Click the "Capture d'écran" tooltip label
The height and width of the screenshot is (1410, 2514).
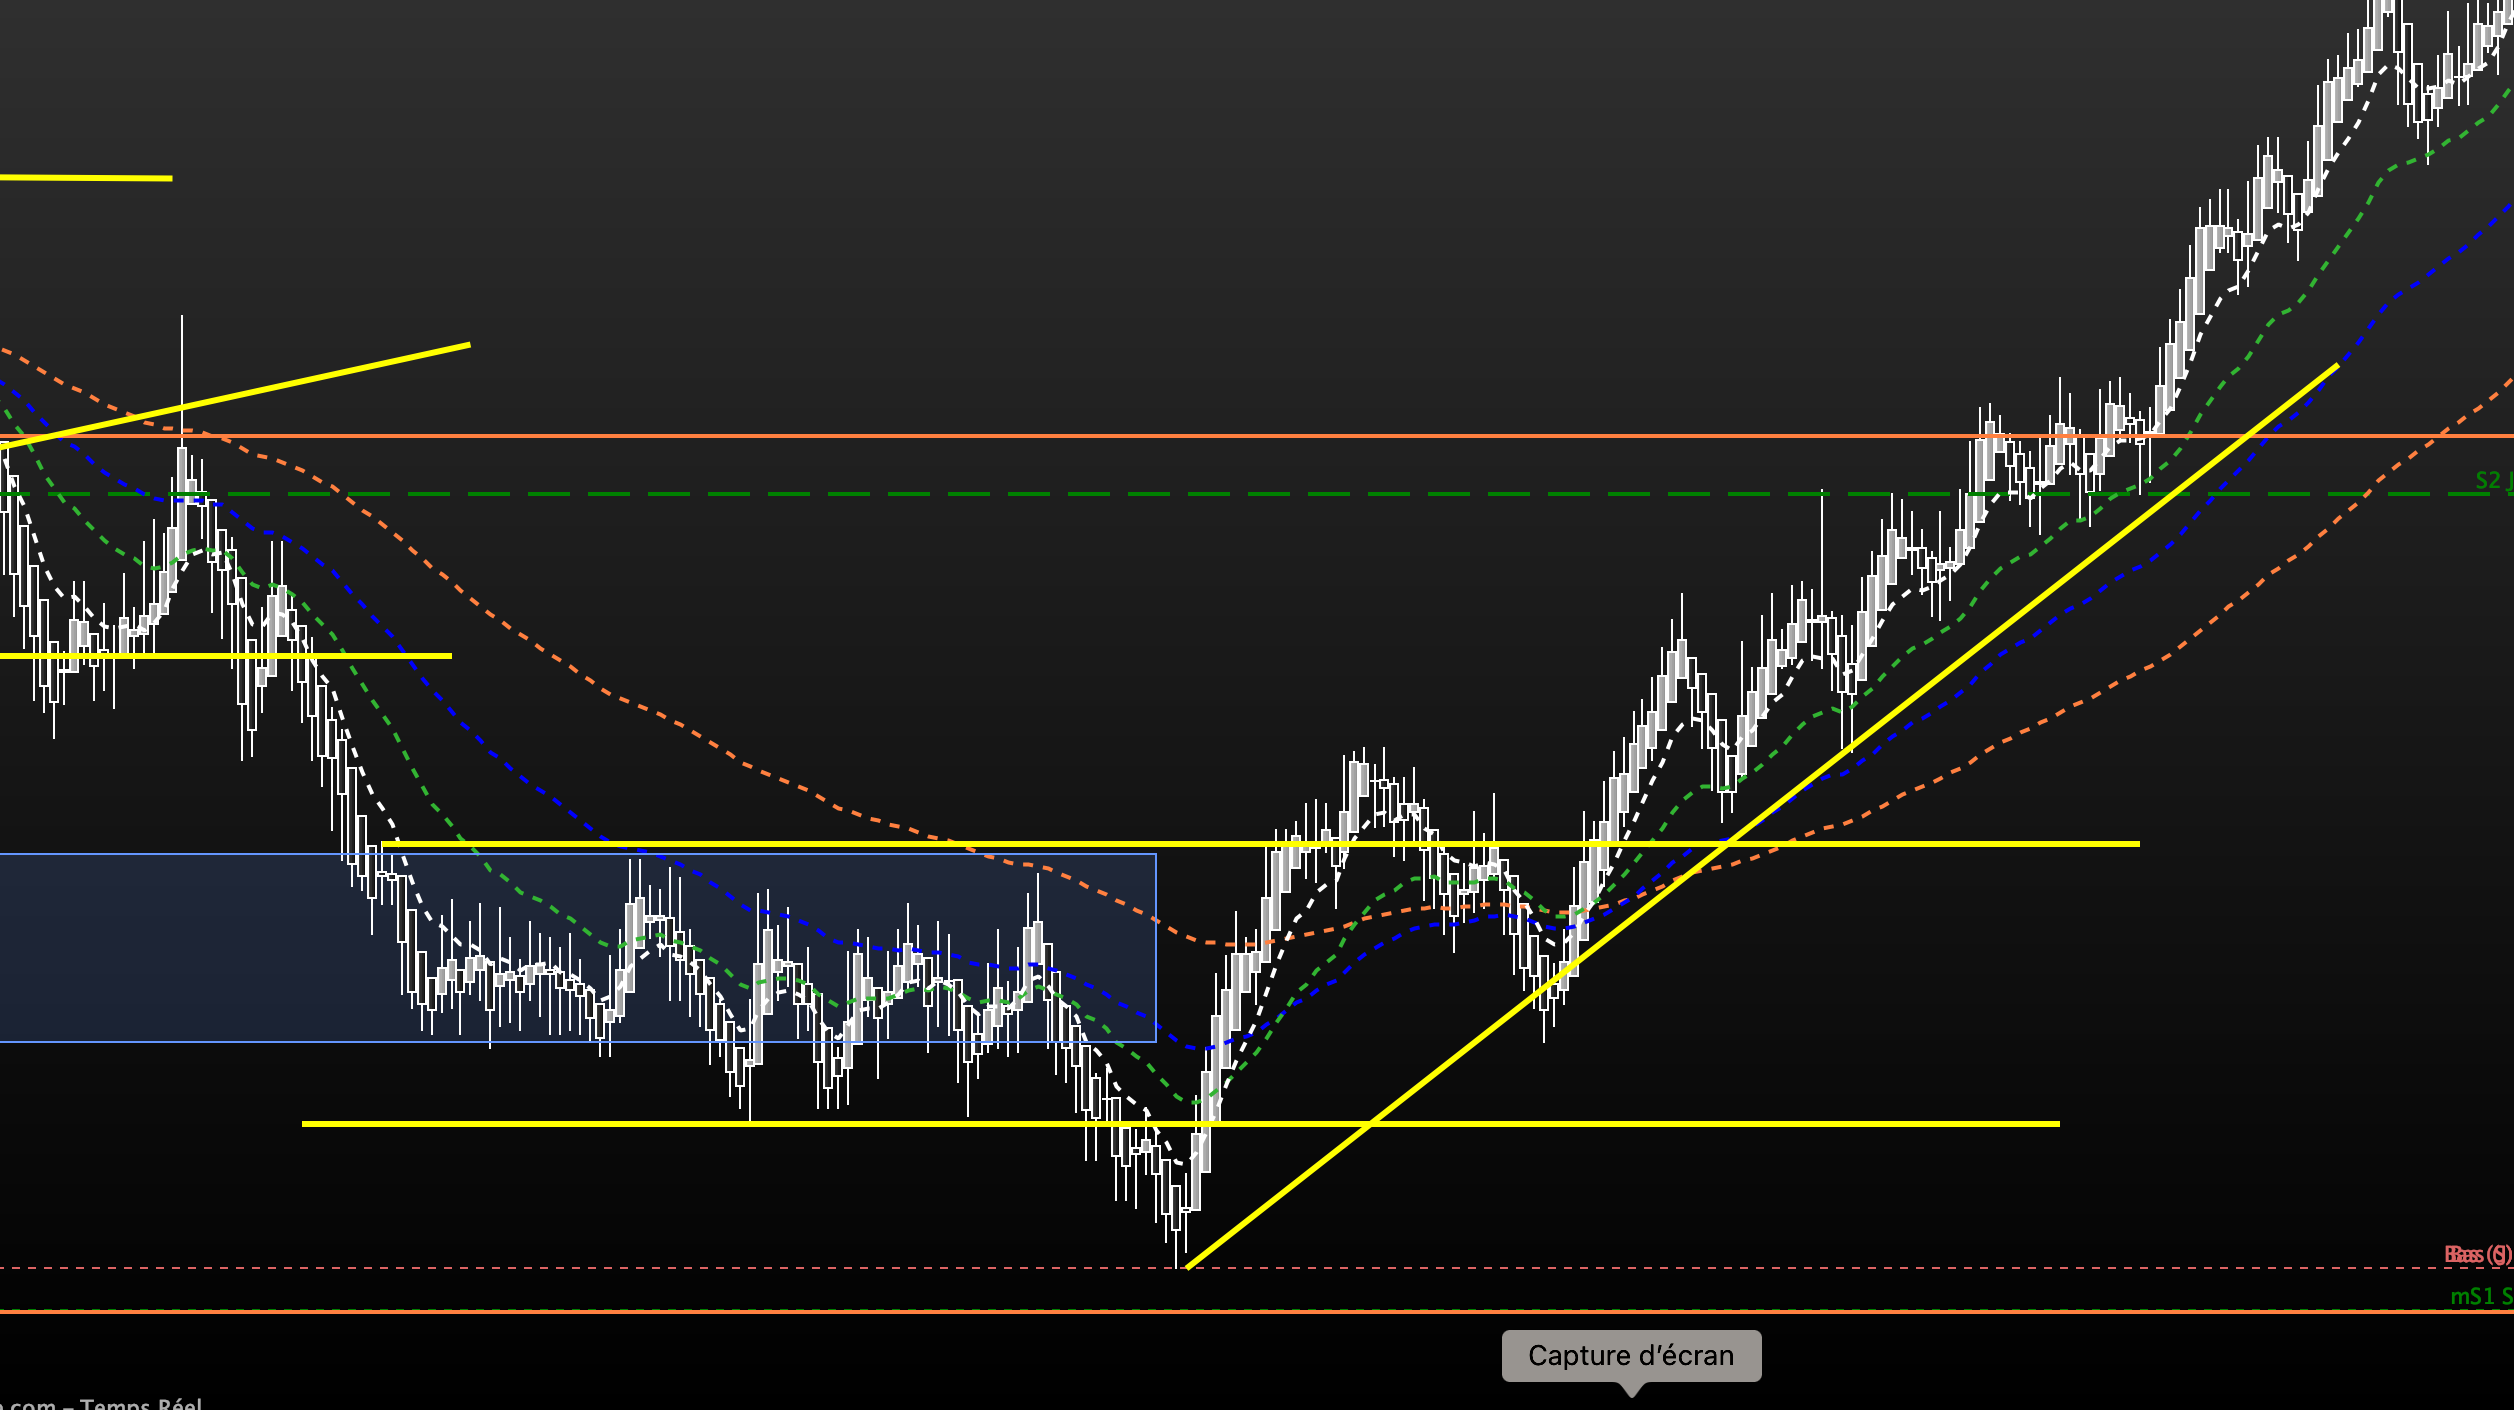1630,1355
